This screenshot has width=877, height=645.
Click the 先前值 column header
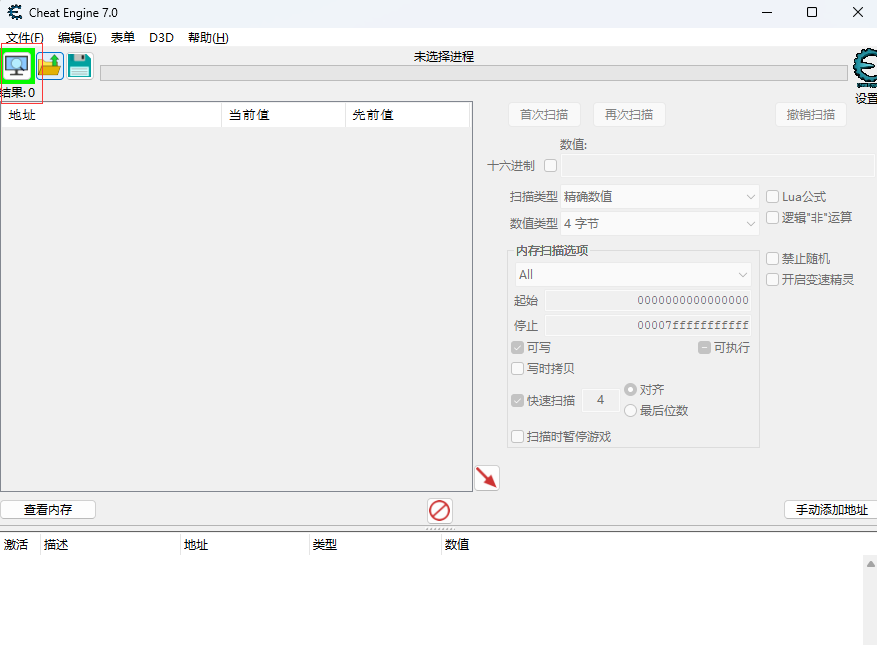(407, 115)
